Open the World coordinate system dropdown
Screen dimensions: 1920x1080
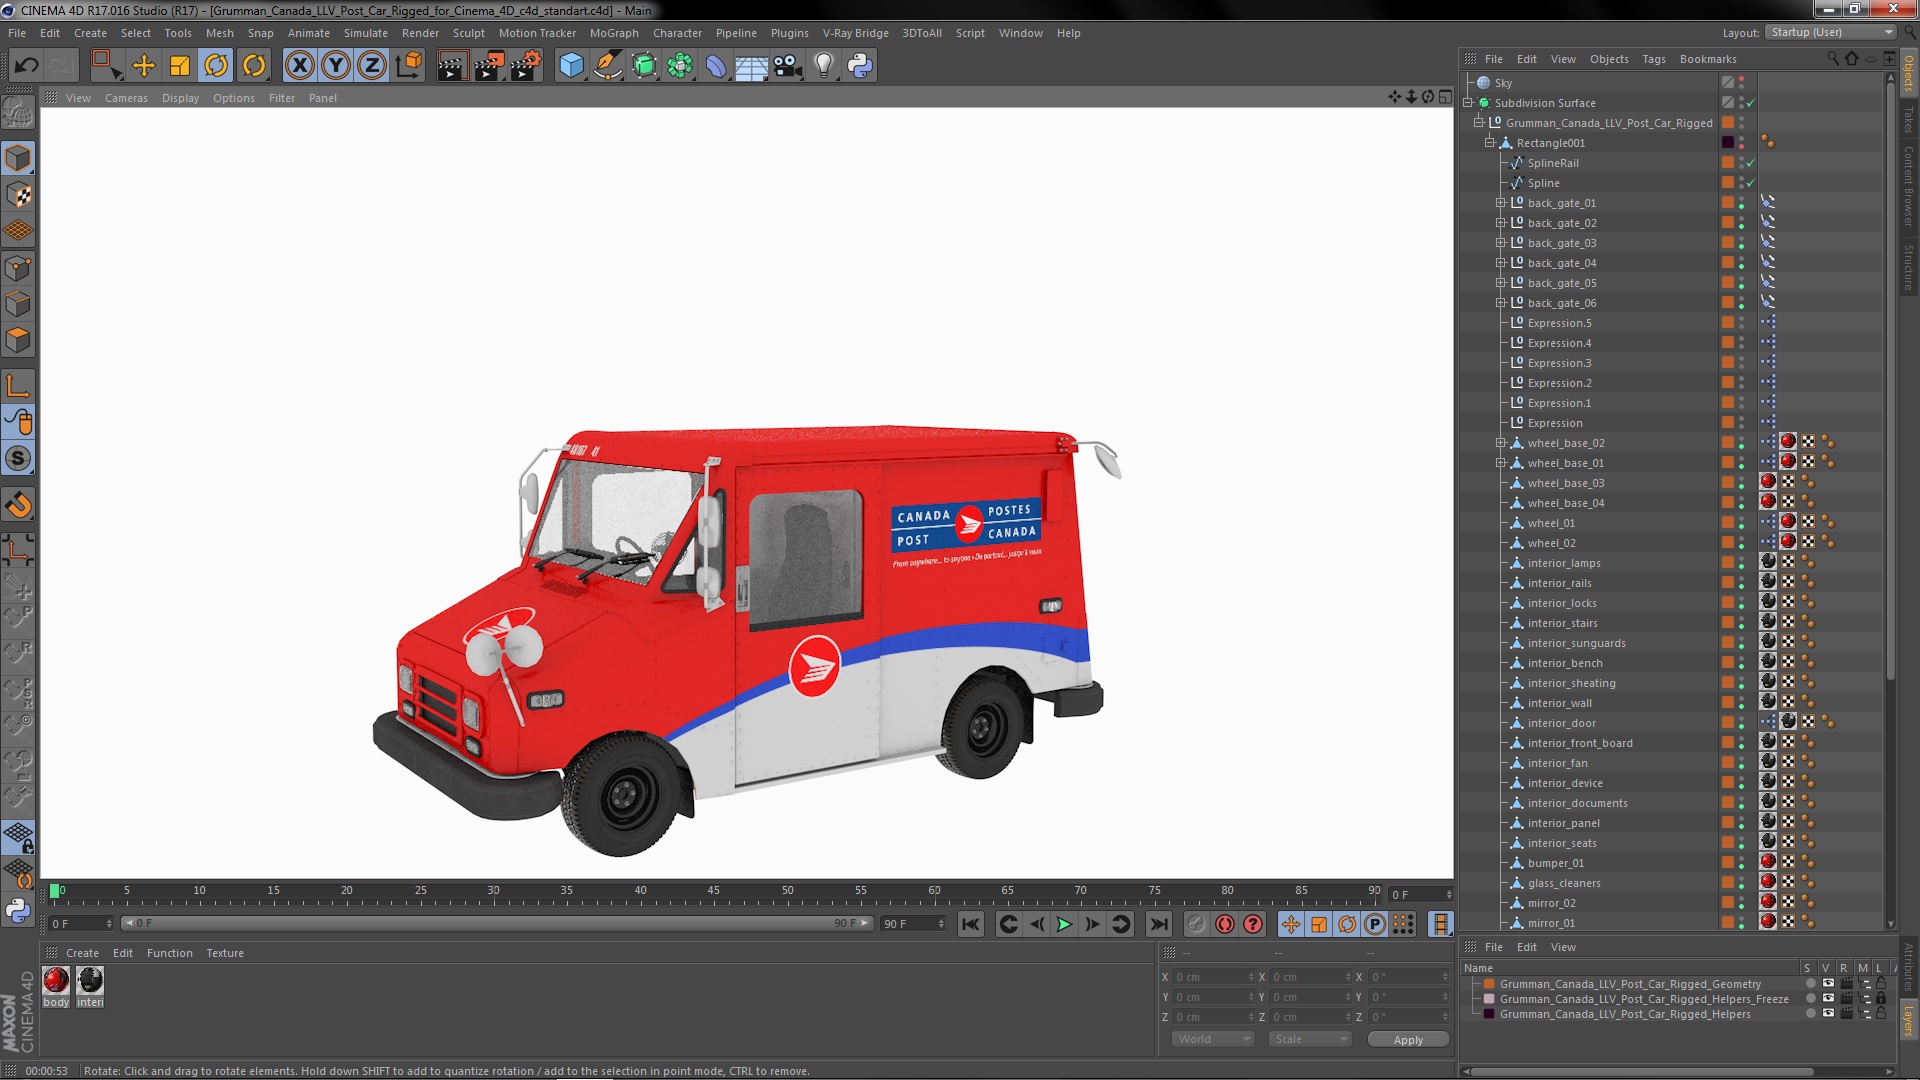pyautogui.click(x=1212, y=1039)
